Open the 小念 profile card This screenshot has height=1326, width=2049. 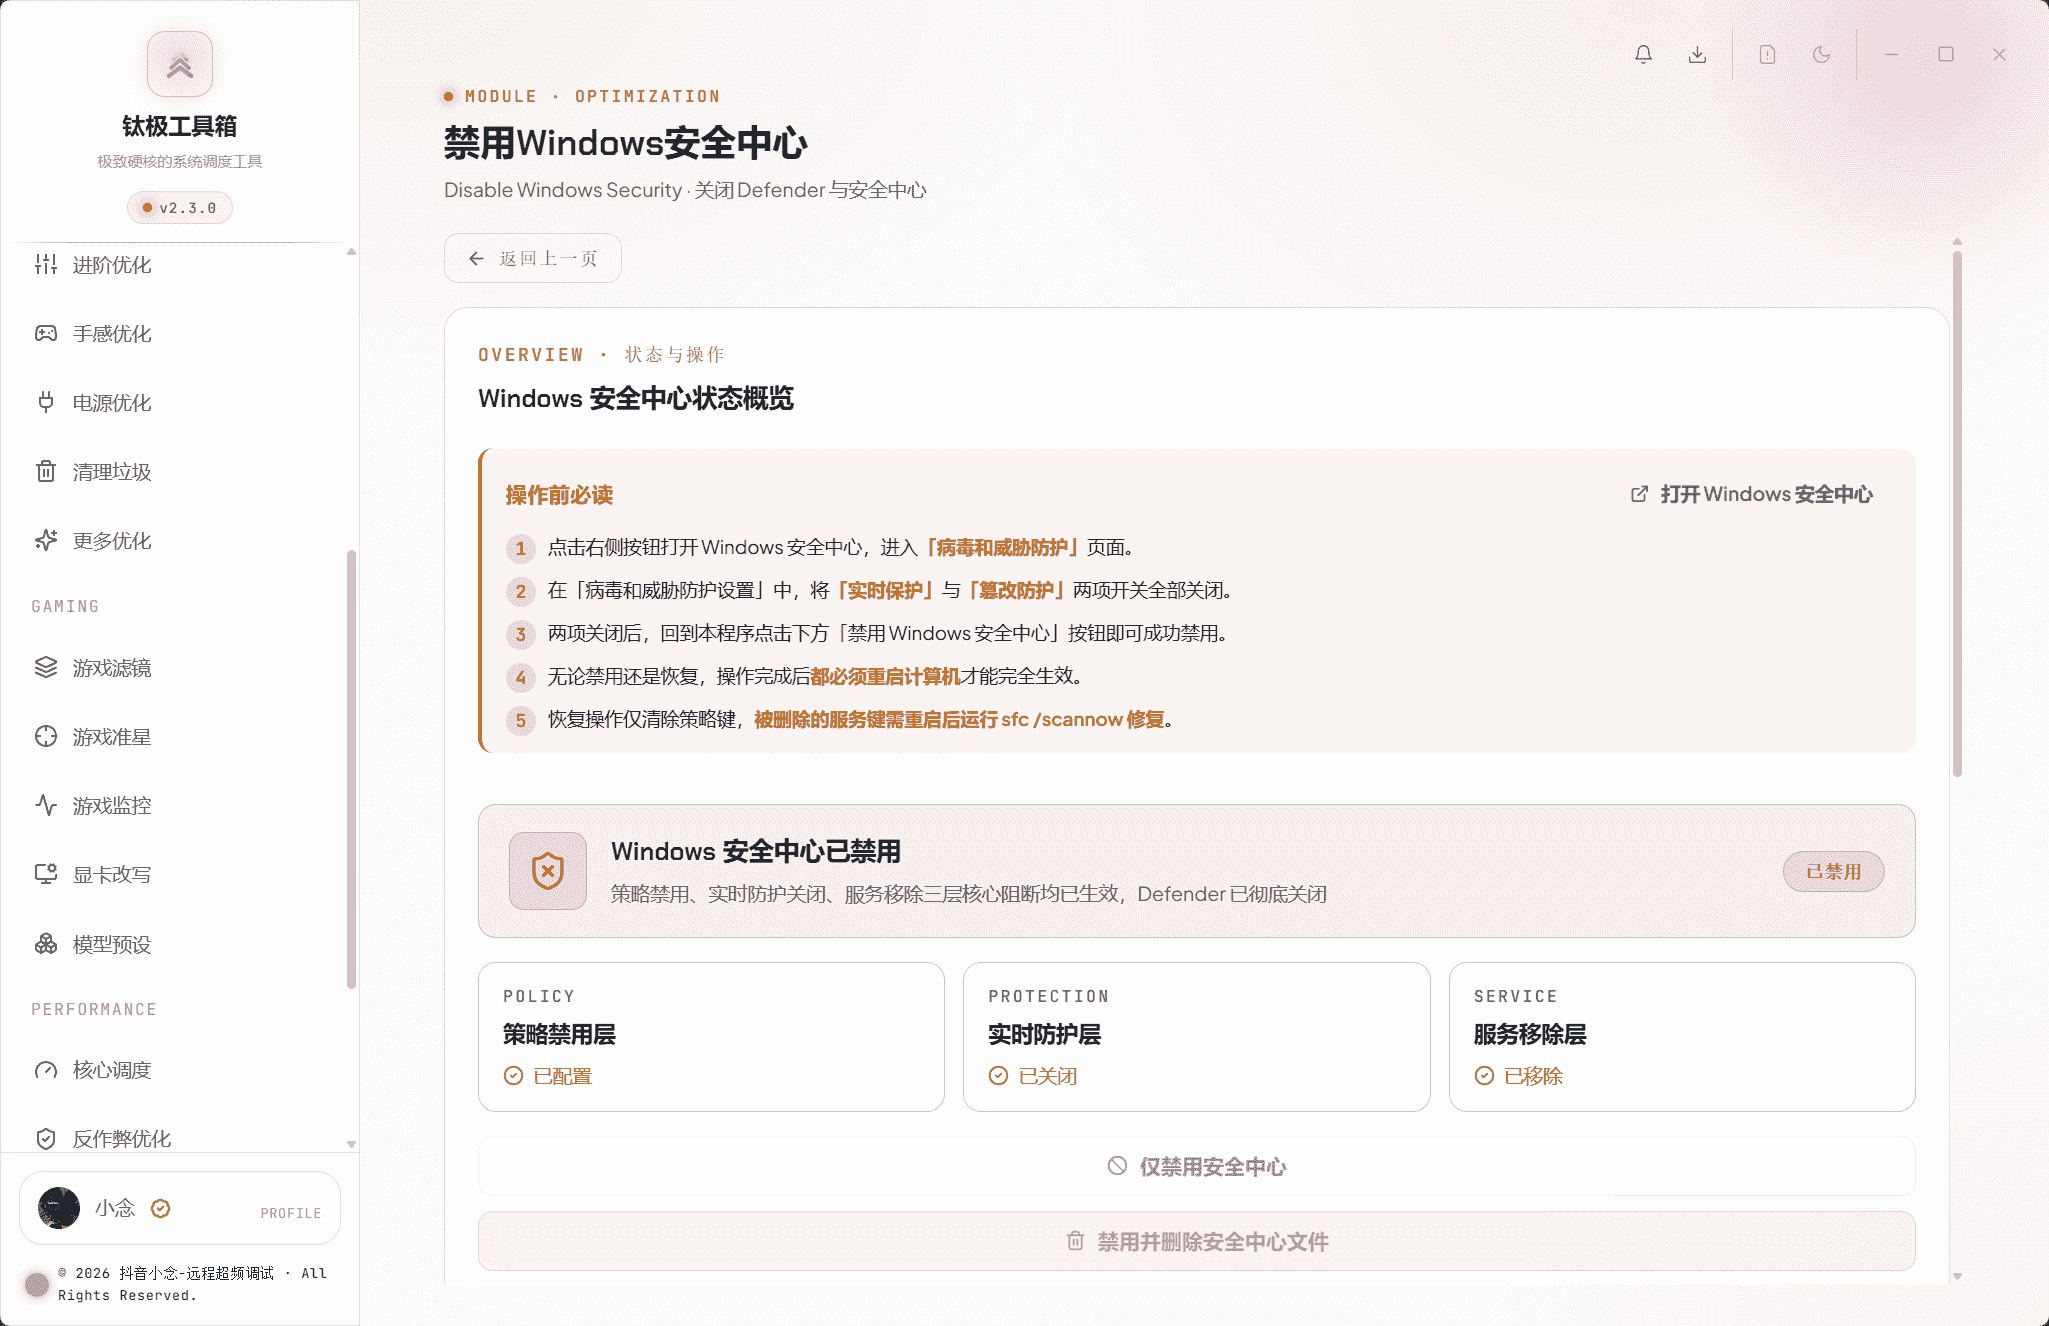tap(180, 1208)
